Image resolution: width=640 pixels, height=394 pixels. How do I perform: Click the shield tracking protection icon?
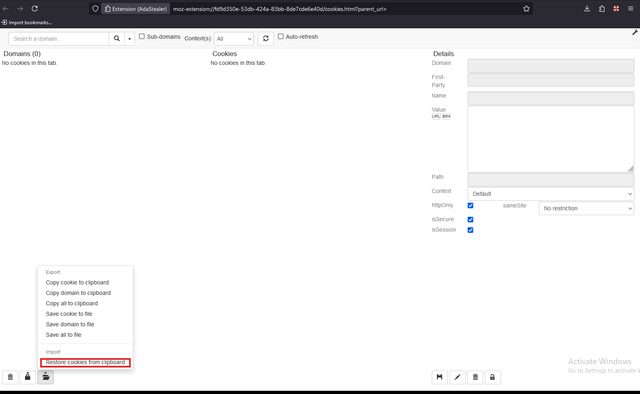click(x=95, y=9)
